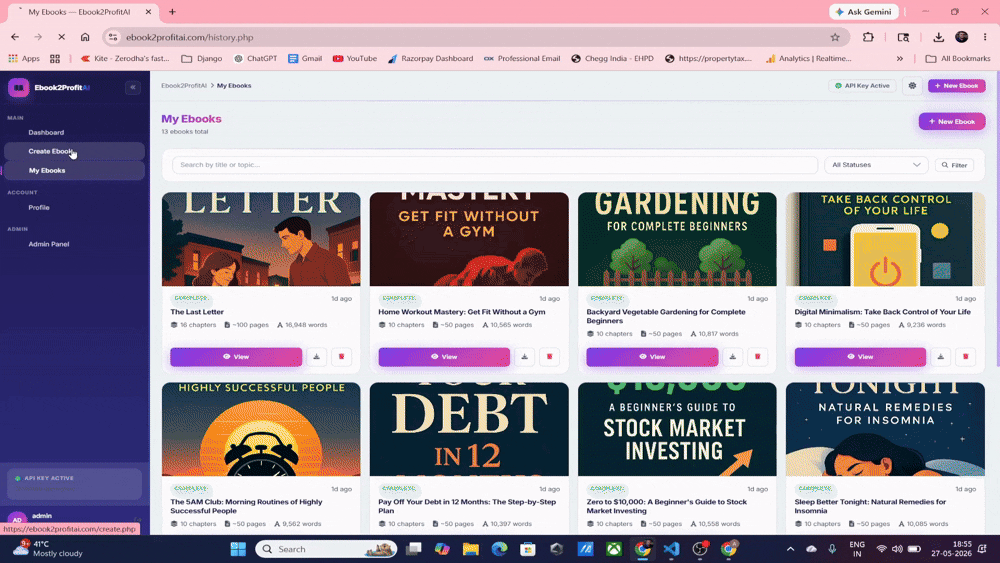Viewport: 1000px width, 563px height.
Task: Open the All Statuses dropdown
Action: click(876, 165)
